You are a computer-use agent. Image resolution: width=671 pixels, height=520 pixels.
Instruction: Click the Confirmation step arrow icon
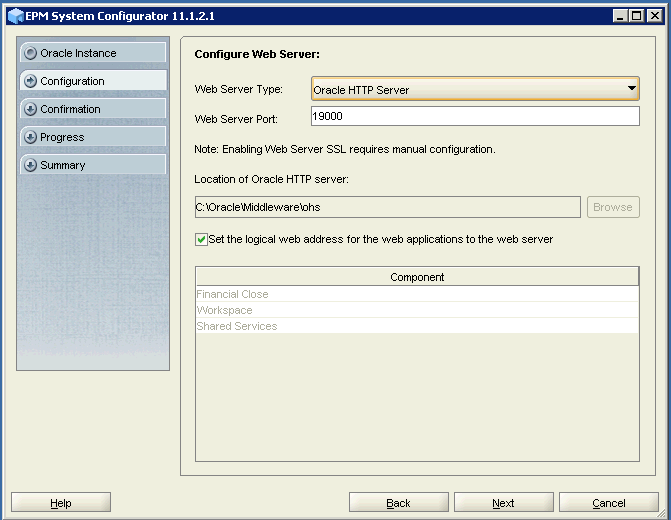pyautogui.click(x=30, y=109)
